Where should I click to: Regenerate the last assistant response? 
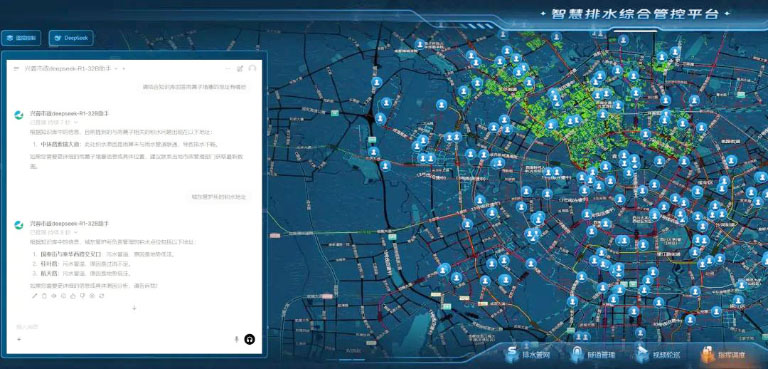(101, 295)
